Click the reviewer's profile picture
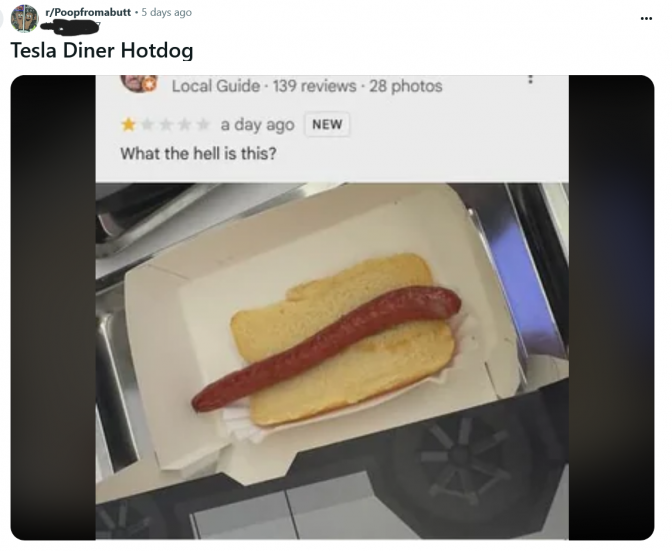This screenshot has width=672, height=551. (136, 83)
